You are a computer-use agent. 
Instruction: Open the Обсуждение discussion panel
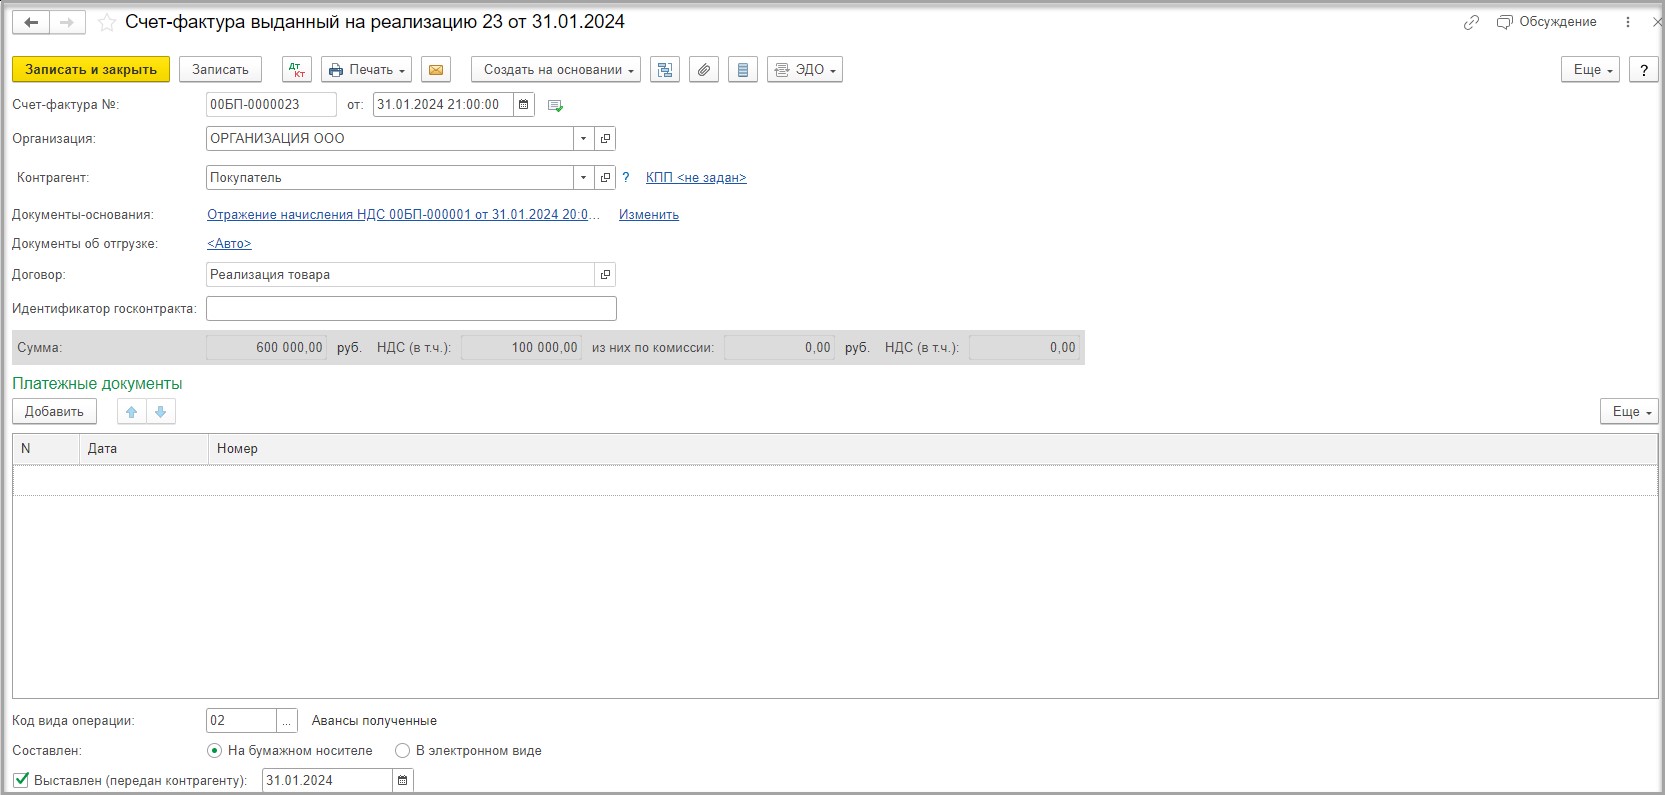click(x=1547, y=22)
